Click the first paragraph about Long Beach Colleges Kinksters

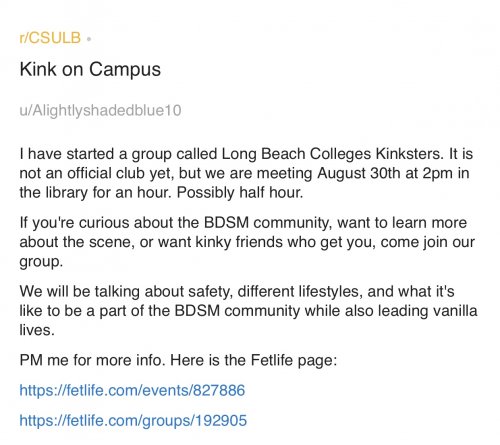246,173
